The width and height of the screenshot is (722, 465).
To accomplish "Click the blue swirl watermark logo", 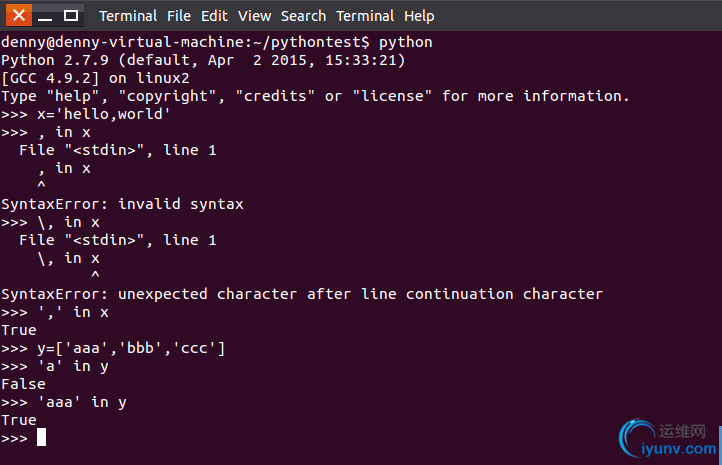I will 636,437.
